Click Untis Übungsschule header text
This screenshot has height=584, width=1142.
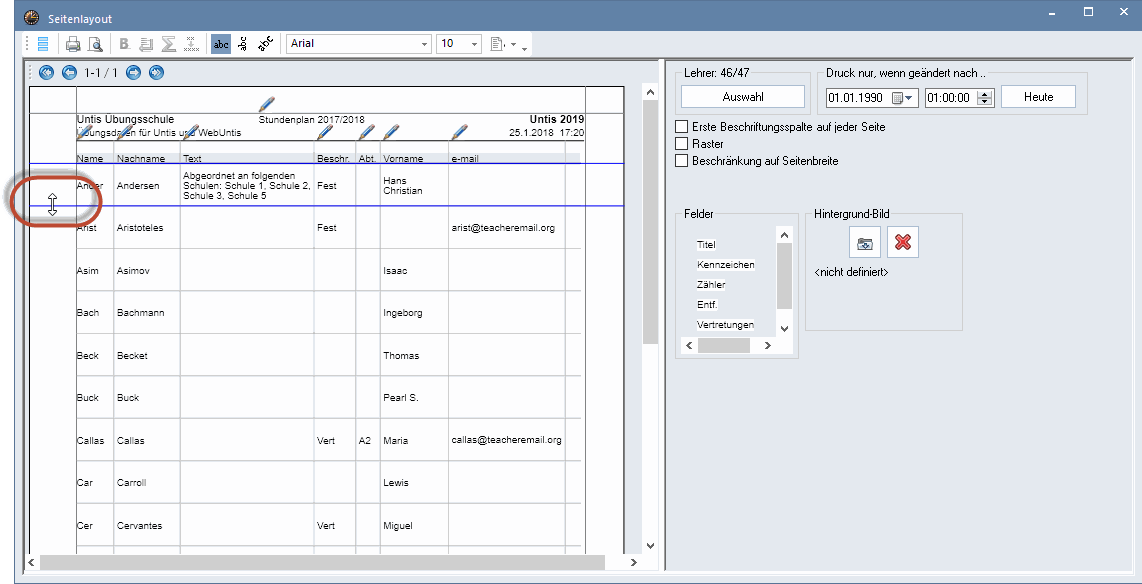[x=125, y=119]
